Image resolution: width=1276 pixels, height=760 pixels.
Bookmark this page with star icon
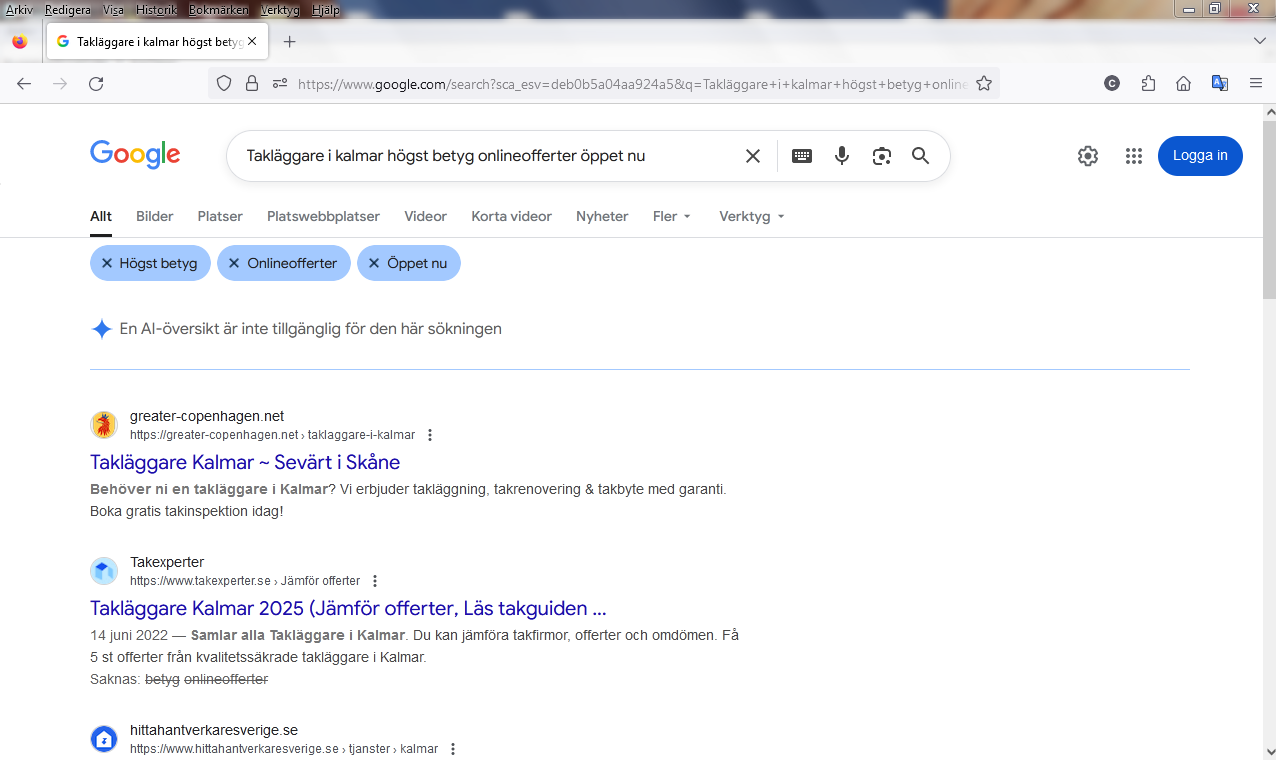[x=984, y=84]
